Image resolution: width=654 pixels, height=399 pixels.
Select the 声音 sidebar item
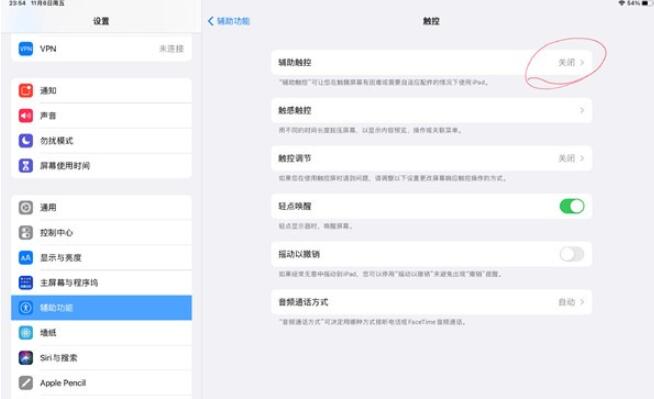pos(101,115)
